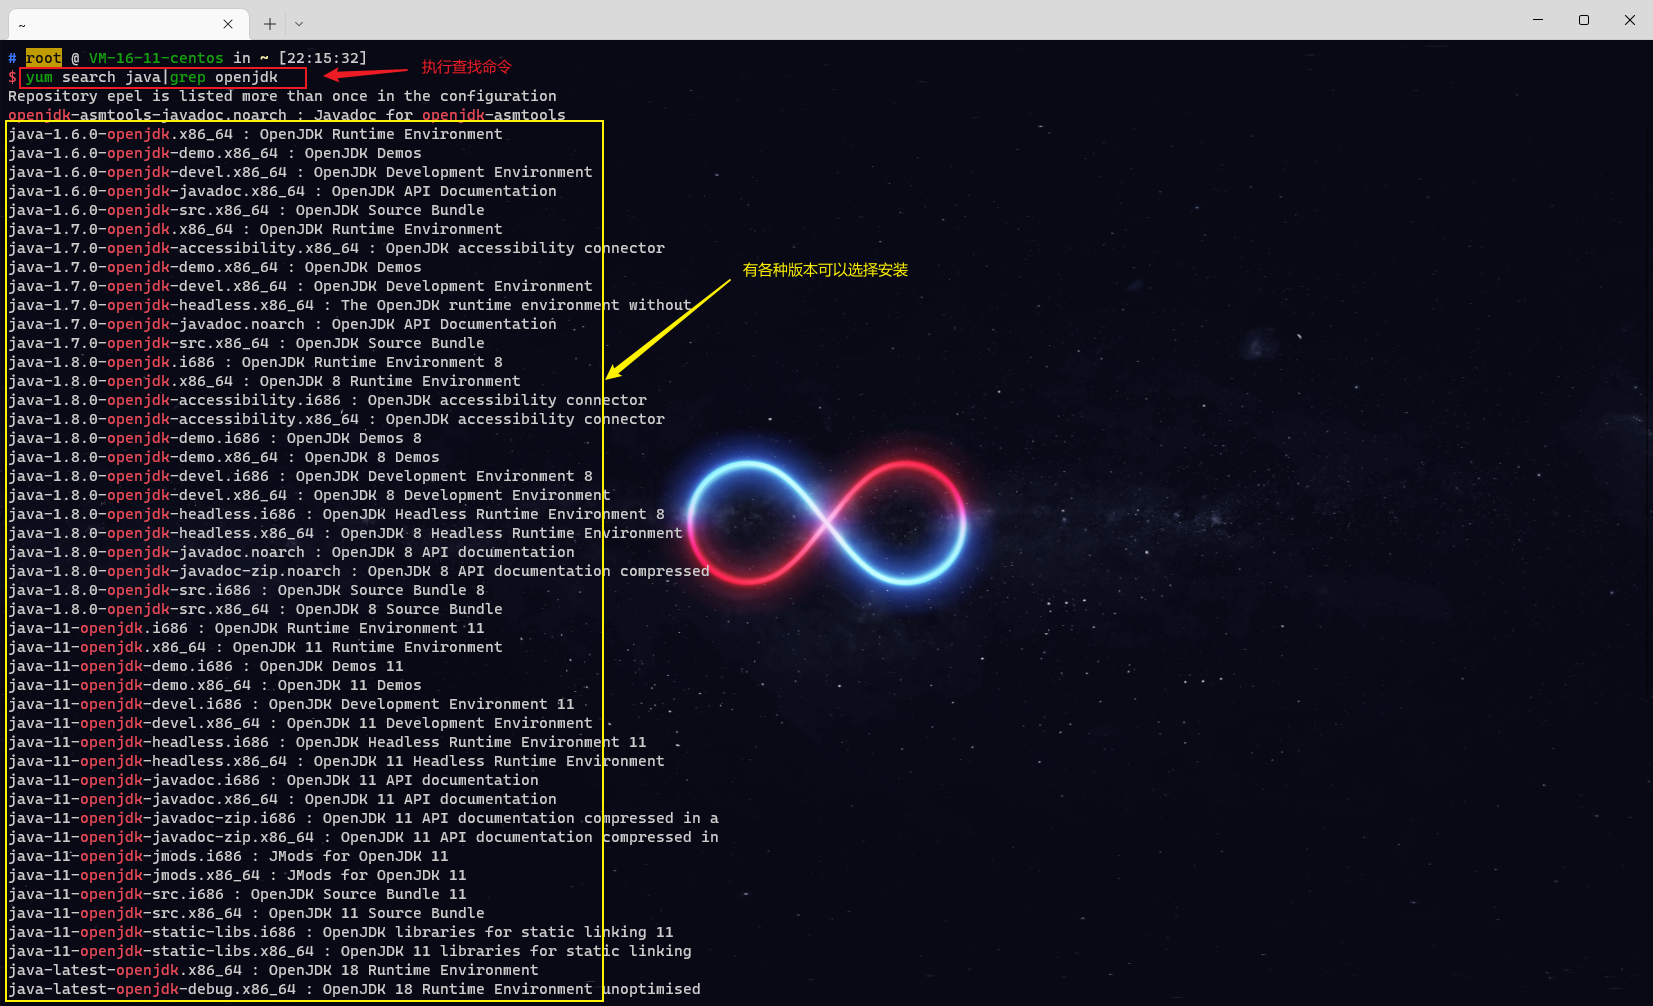Click the java-1.6.0-openjdk-demo.x86_64 line

pyautogui.click(x=215, y=153)
